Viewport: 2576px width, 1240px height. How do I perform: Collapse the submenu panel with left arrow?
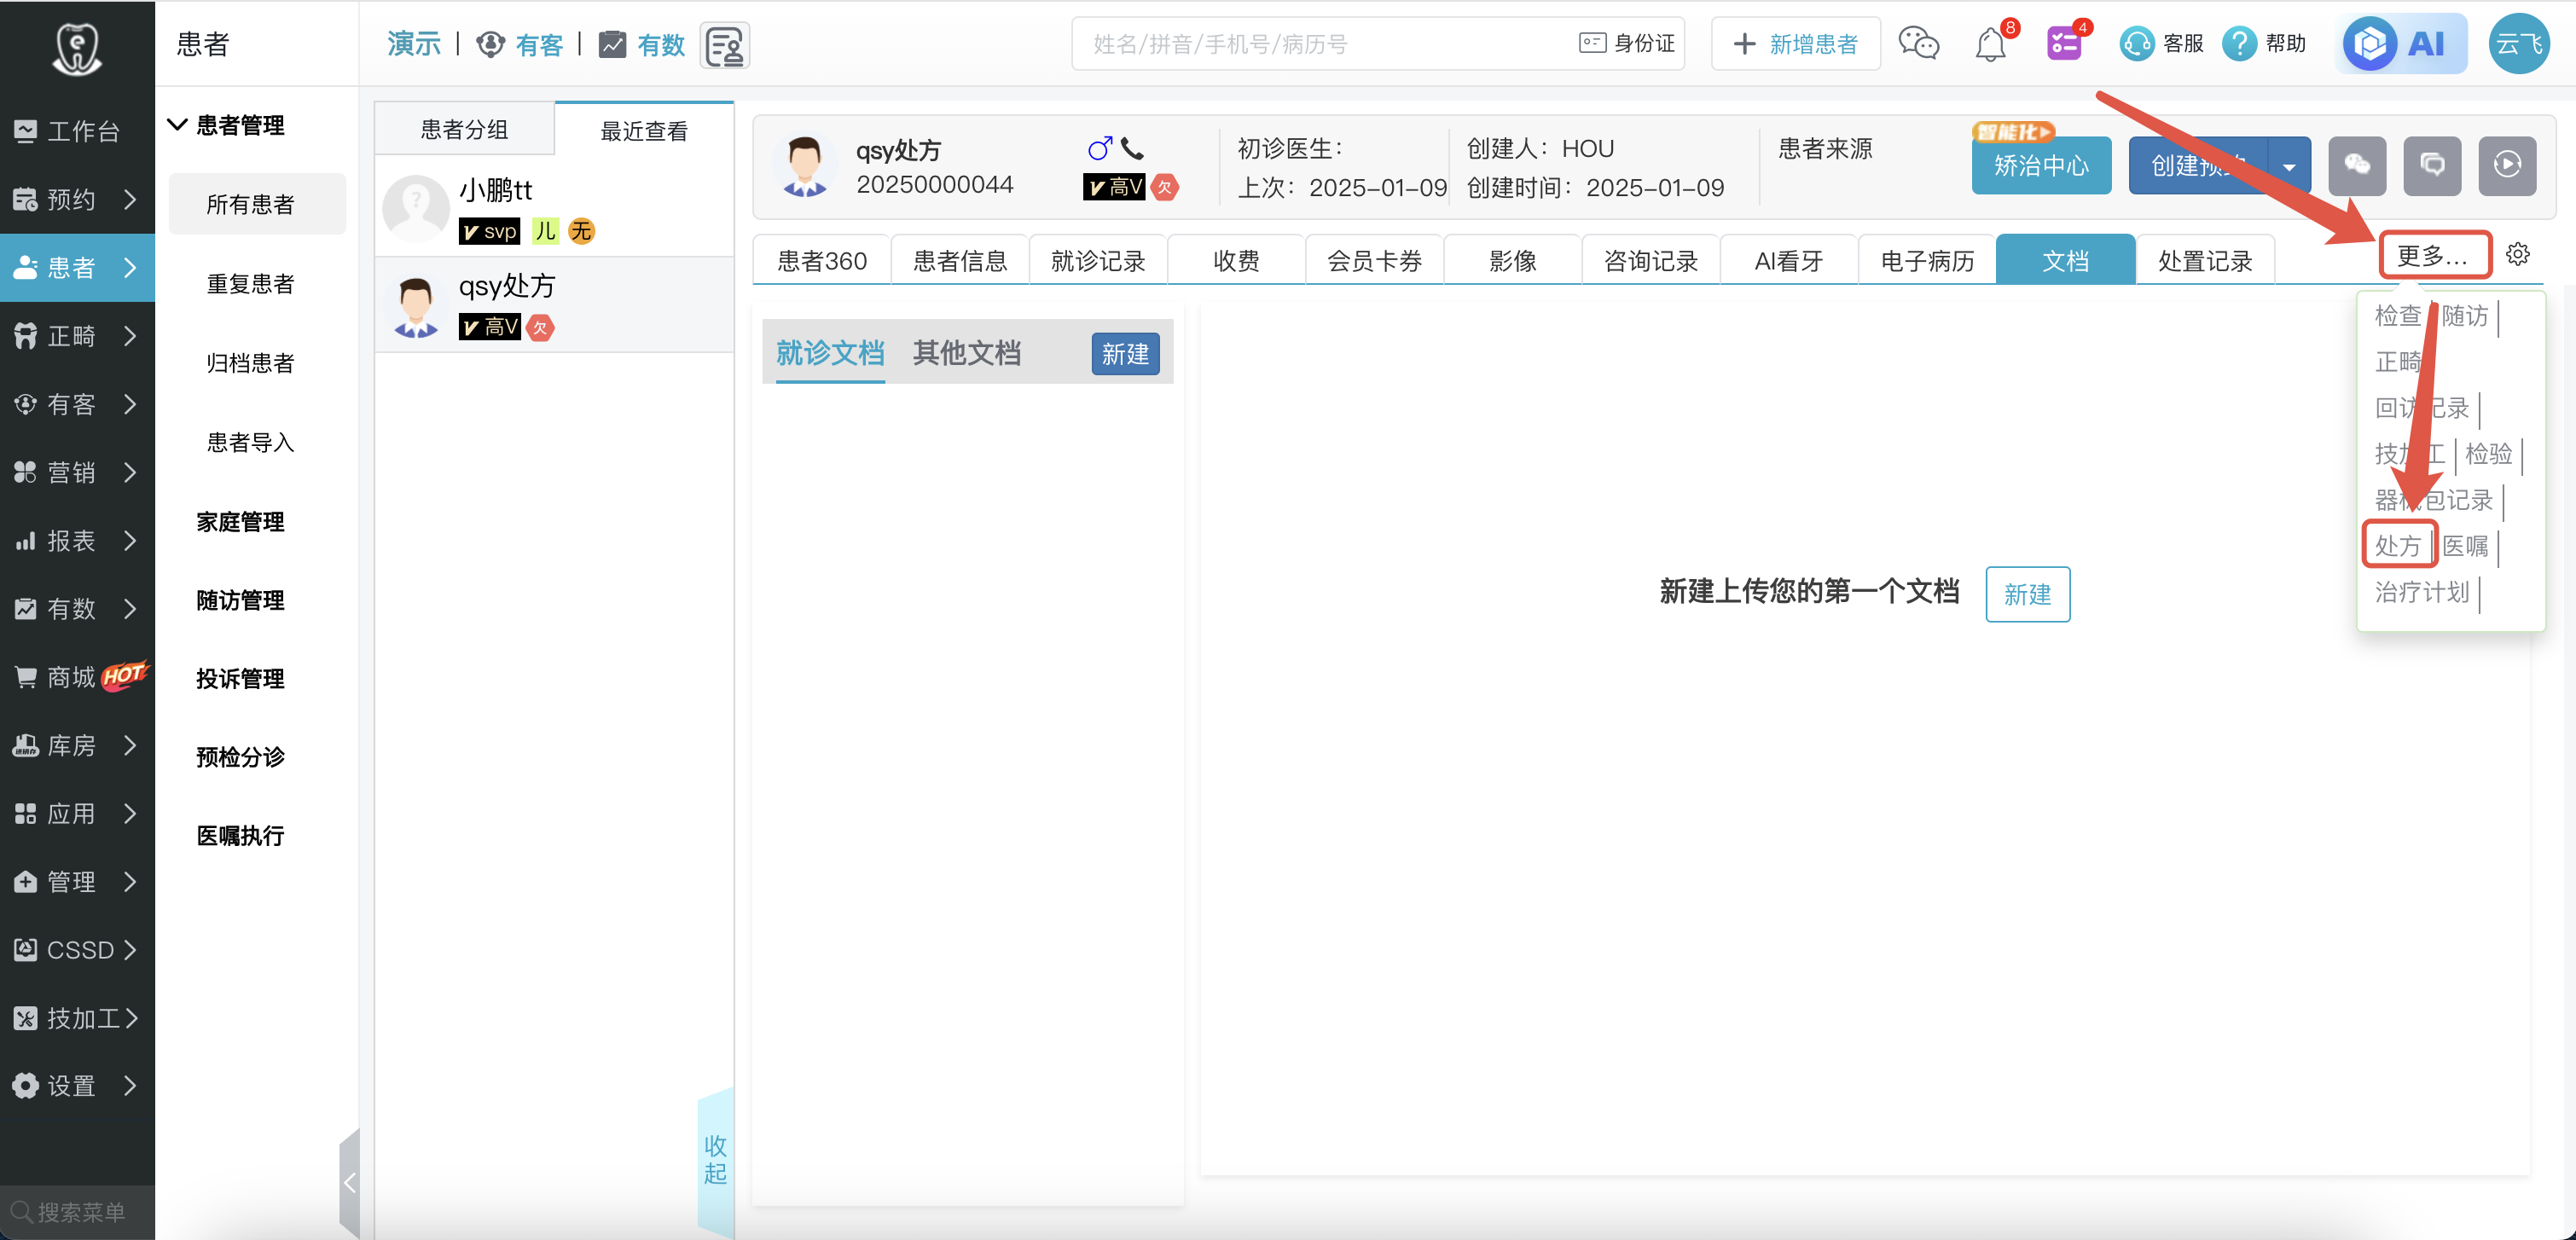(x=349, y=1184)
